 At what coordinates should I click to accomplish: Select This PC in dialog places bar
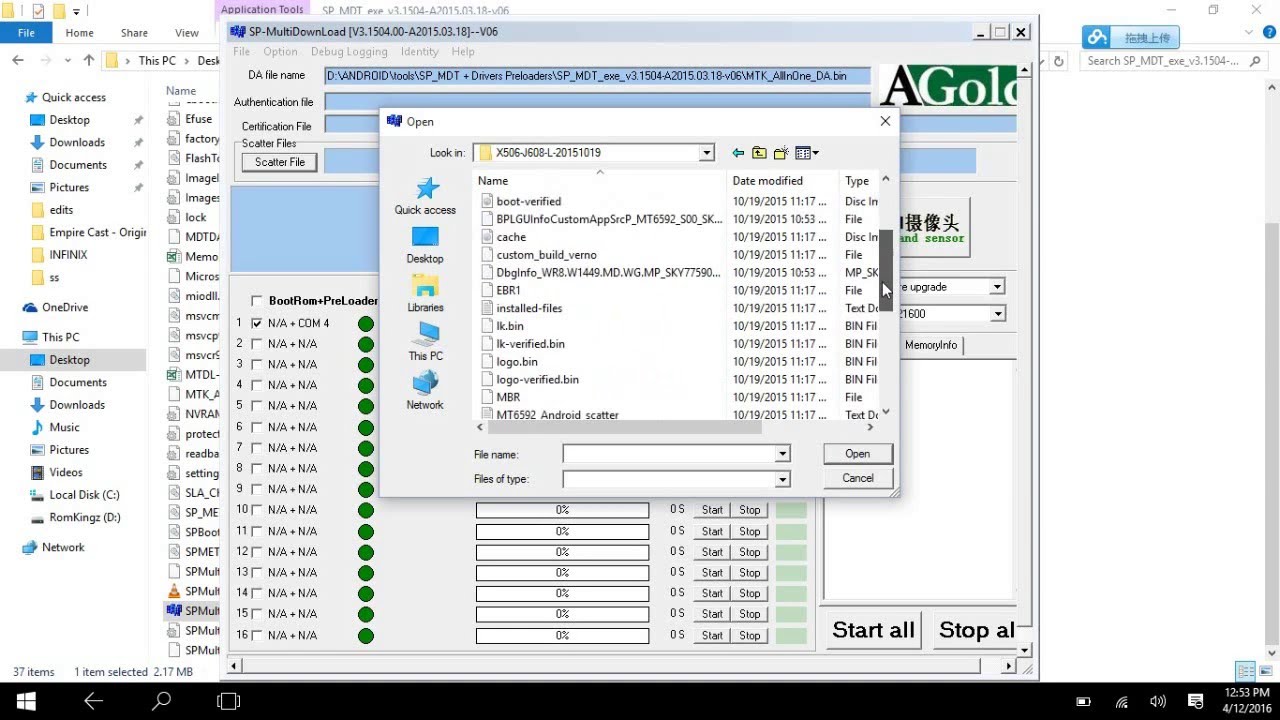(x=425, y=343)
